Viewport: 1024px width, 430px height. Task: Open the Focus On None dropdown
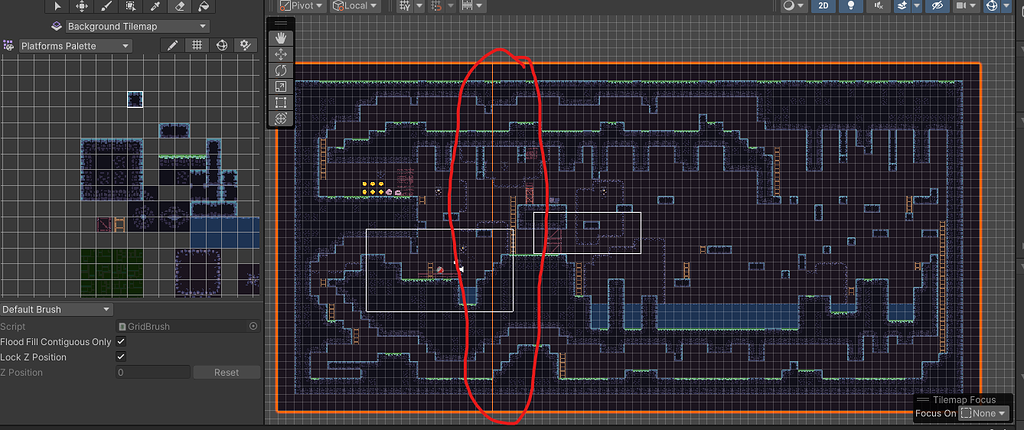pos(983,414)
